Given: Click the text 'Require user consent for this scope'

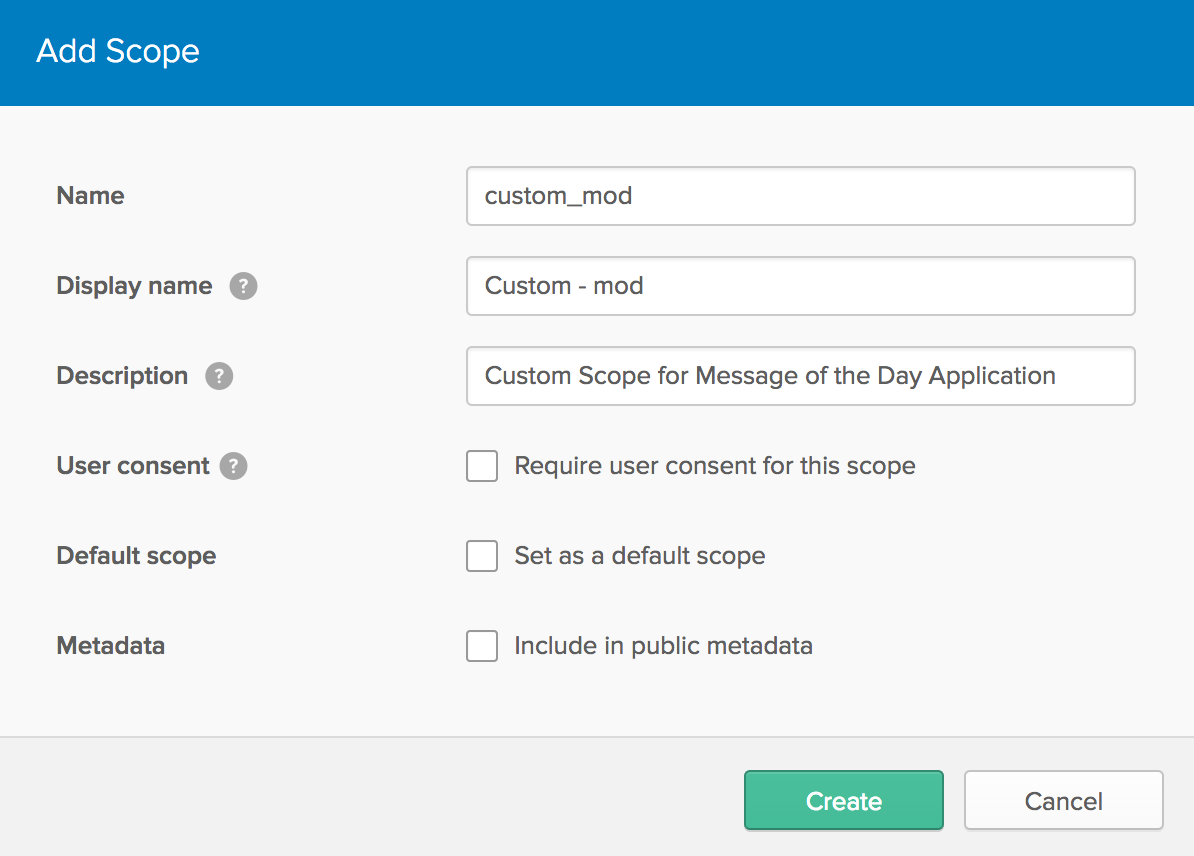Looking at the screenshot, I should 714,466.
